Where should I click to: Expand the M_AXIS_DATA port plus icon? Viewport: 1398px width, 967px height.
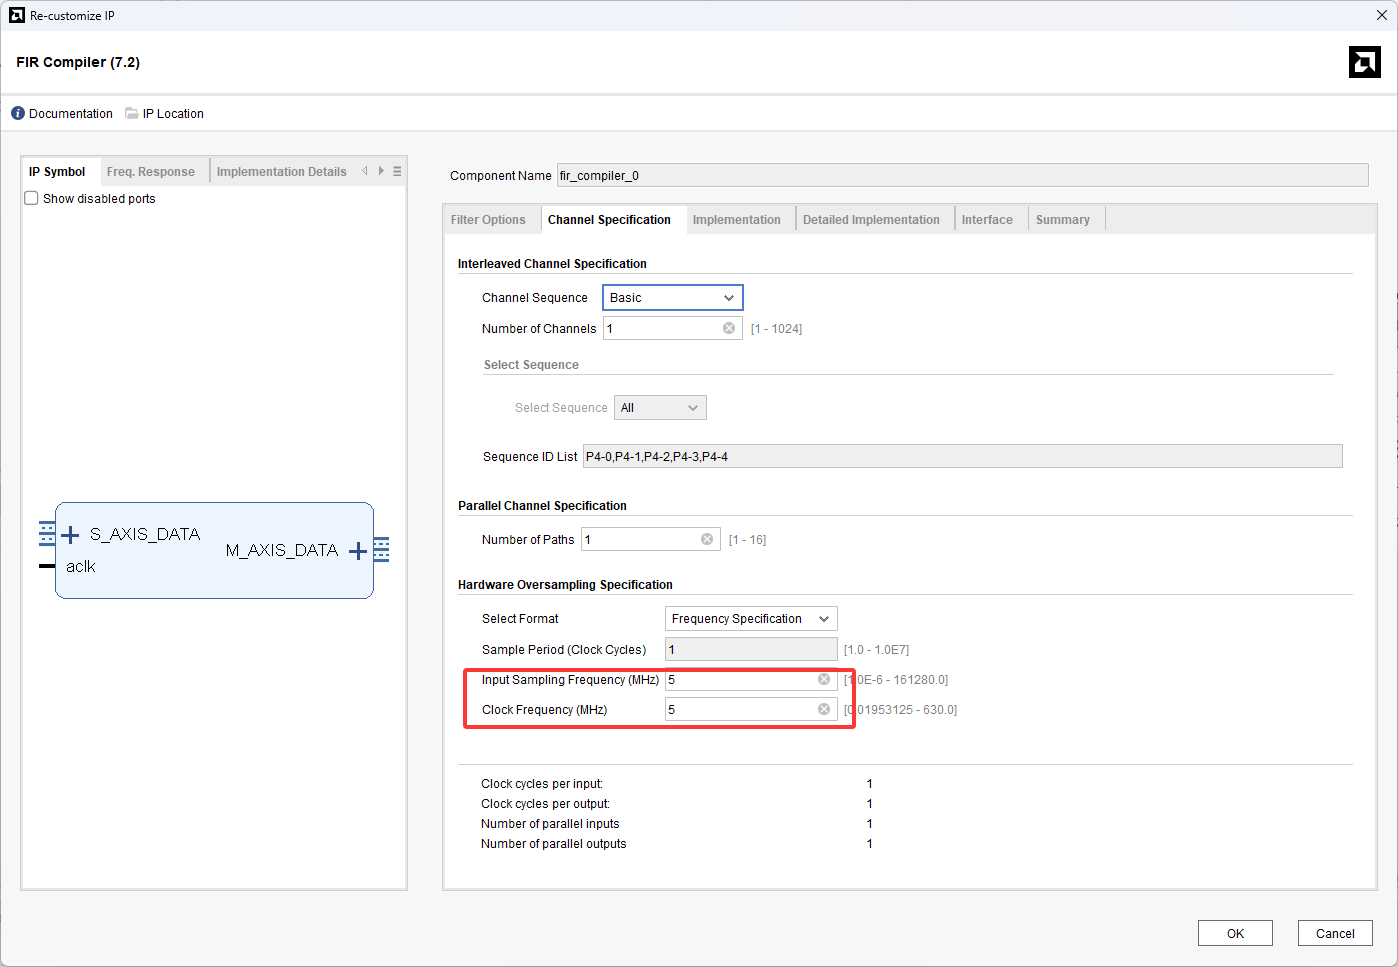tap(357, 551)
